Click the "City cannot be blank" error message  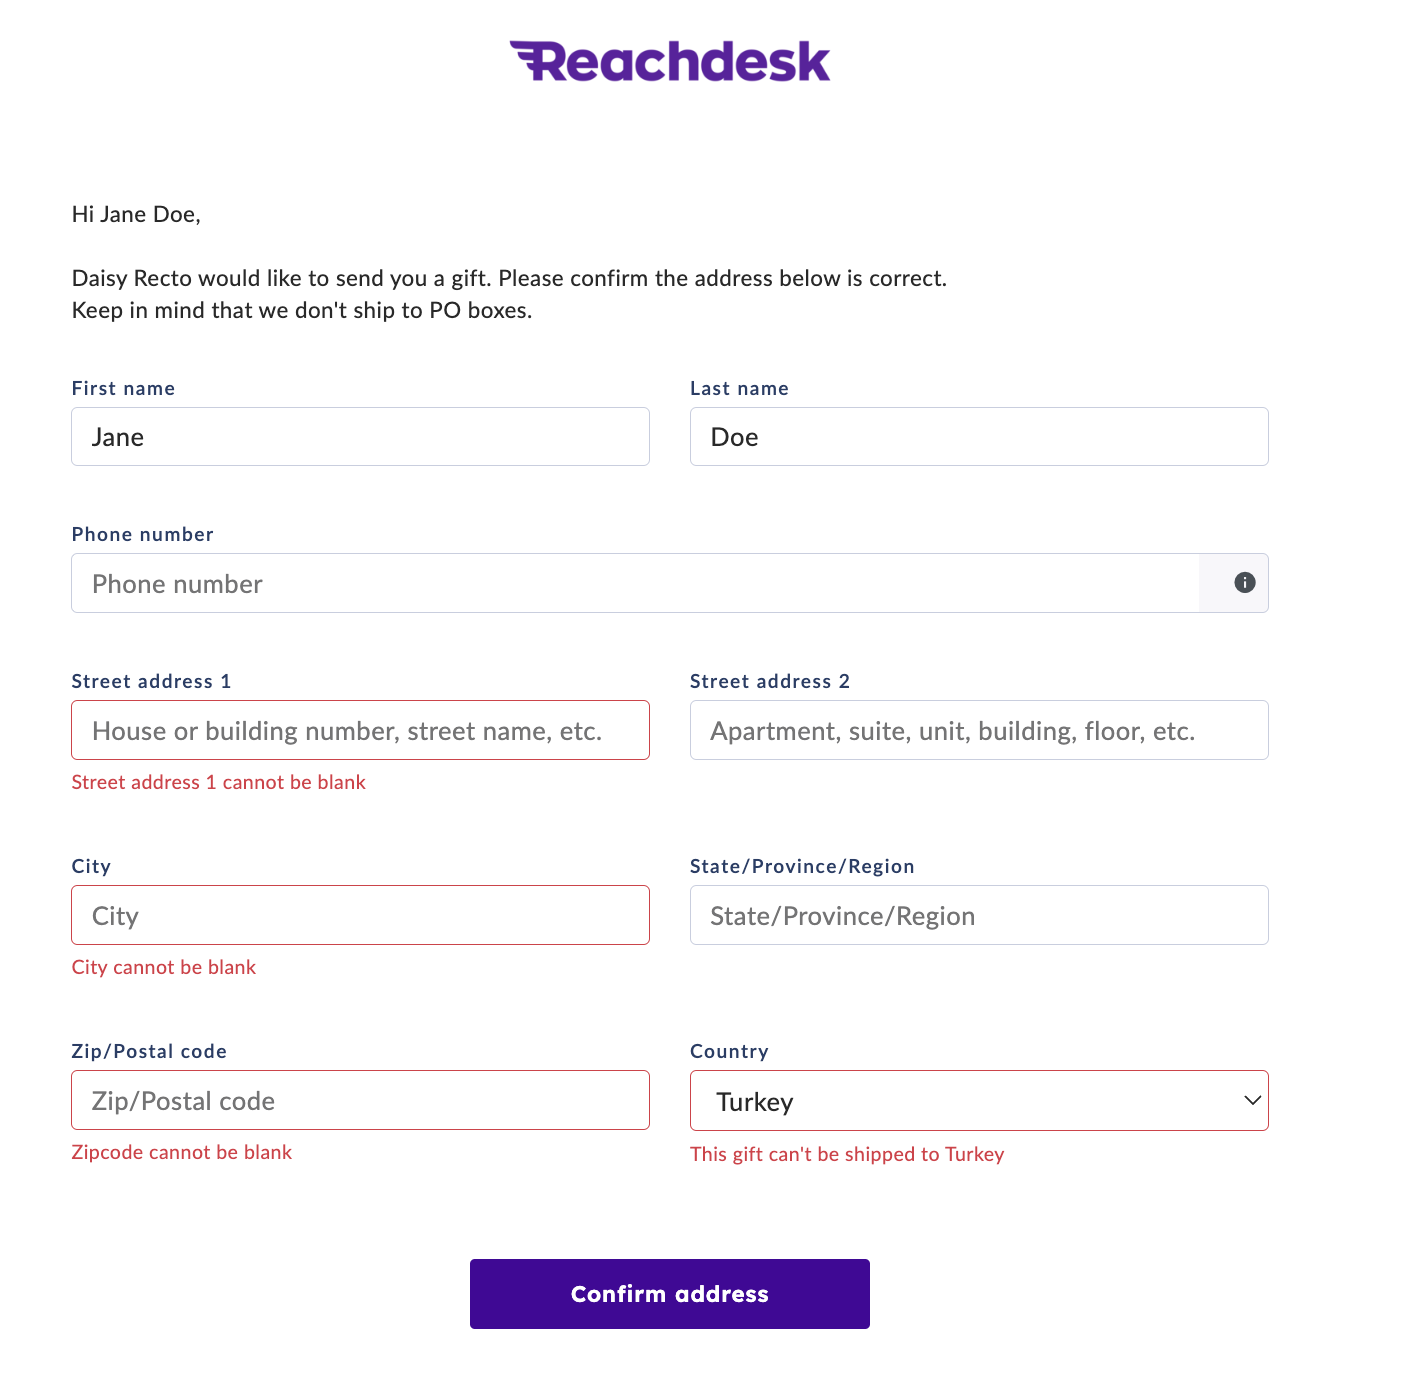pos(164,968)
